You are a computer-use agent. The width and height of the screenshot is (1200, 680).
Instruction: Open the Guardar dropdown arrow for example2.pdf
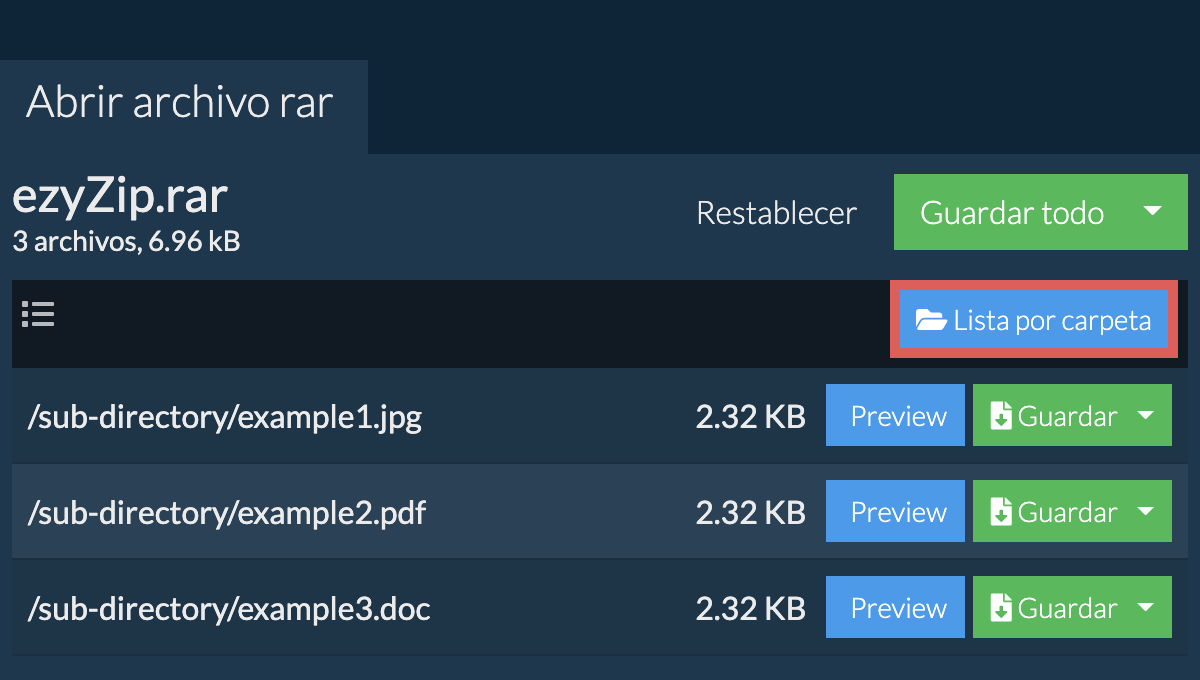point(1146,512)
